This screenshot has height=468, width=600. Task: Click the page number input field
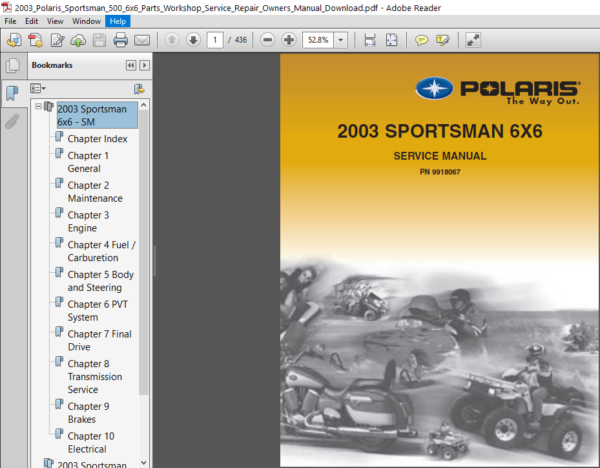pyautogui.click(x=215, y=40)
